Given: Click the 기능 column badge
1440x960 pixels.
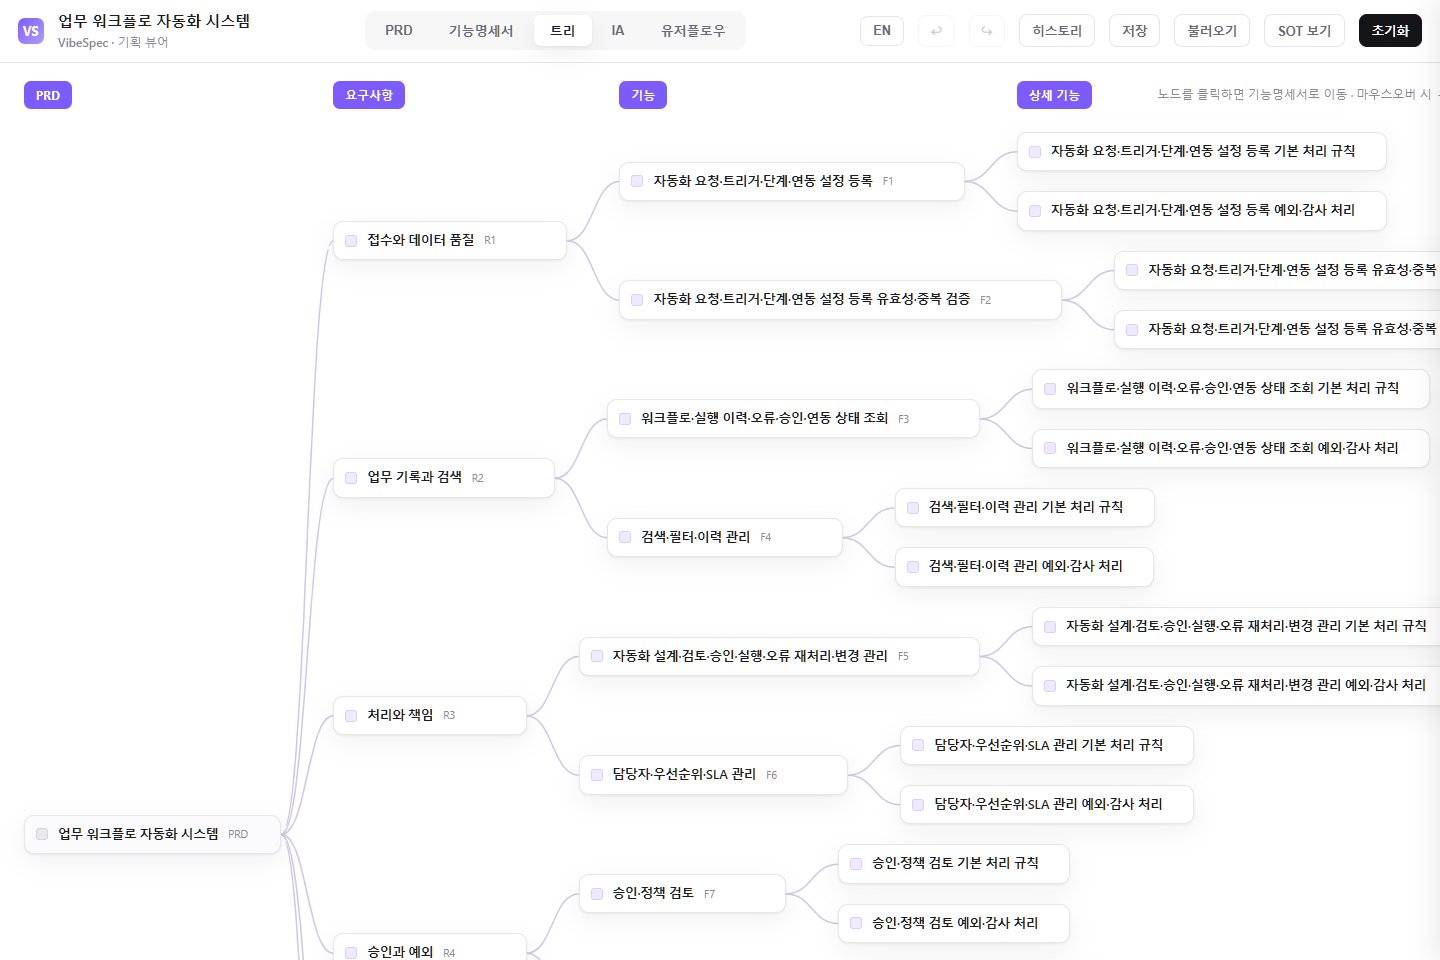Looking at the screenshot, I should pyautogui.click(x=643, y=95).
